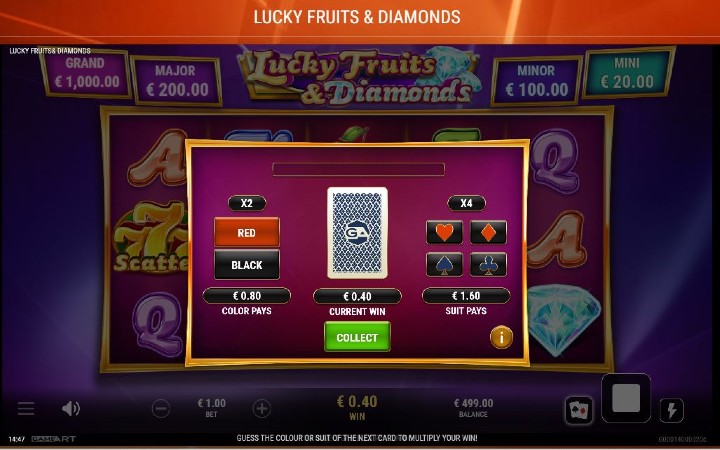Decrease the bet with minus icon
This screenshot has height=450, width=720.
161,408
